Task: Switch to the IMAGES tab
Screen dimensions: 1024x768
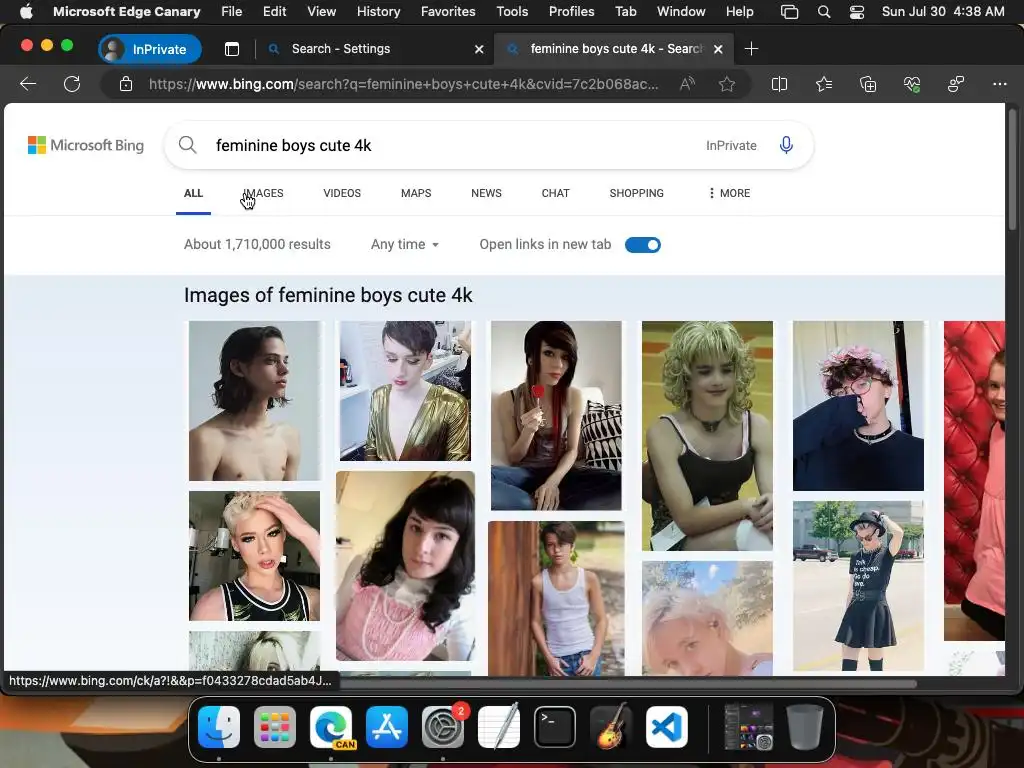Action: pyautogui.click(x=263, y=193)
